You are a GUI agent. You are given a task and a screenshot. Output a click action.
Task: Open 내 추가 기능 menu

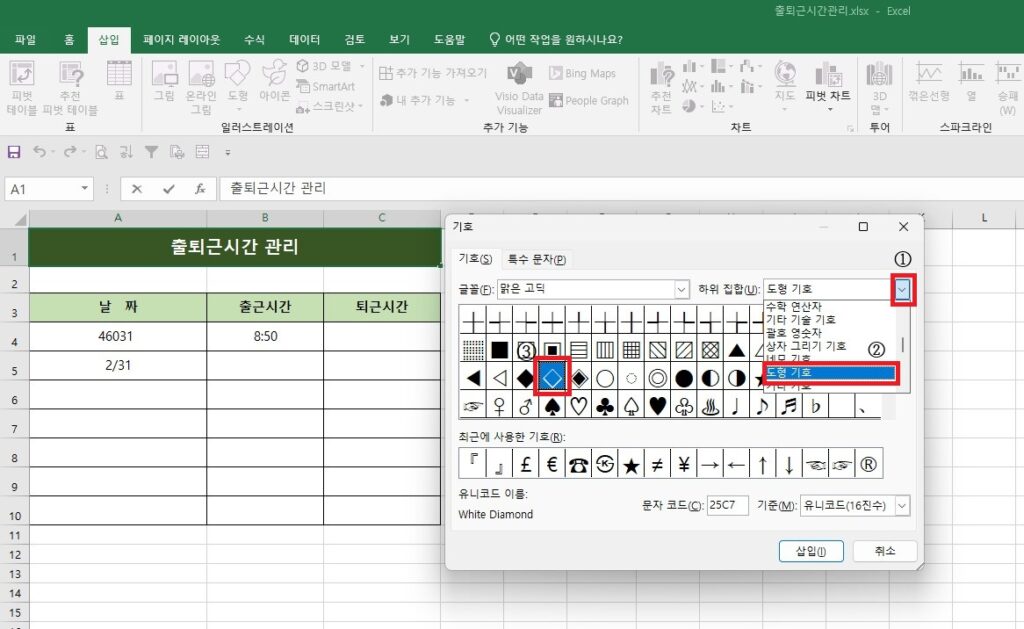tap(424, 100)
